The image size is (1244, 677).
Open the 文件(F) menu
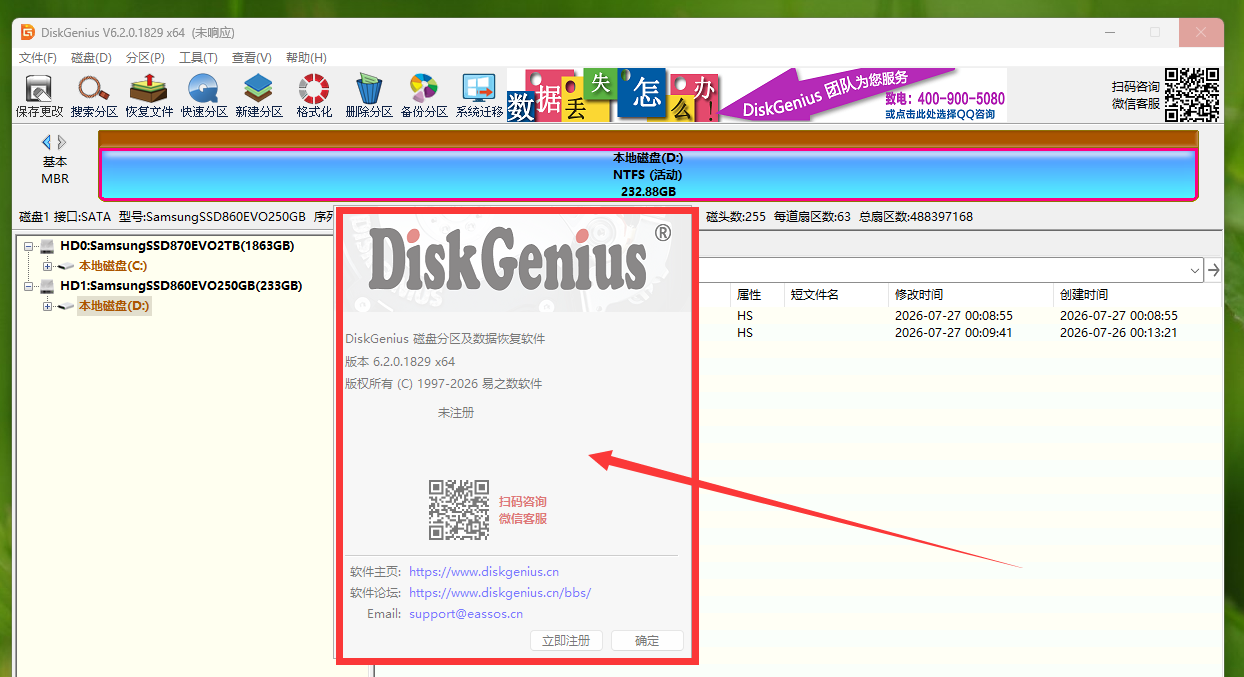(x=38, y=58)
